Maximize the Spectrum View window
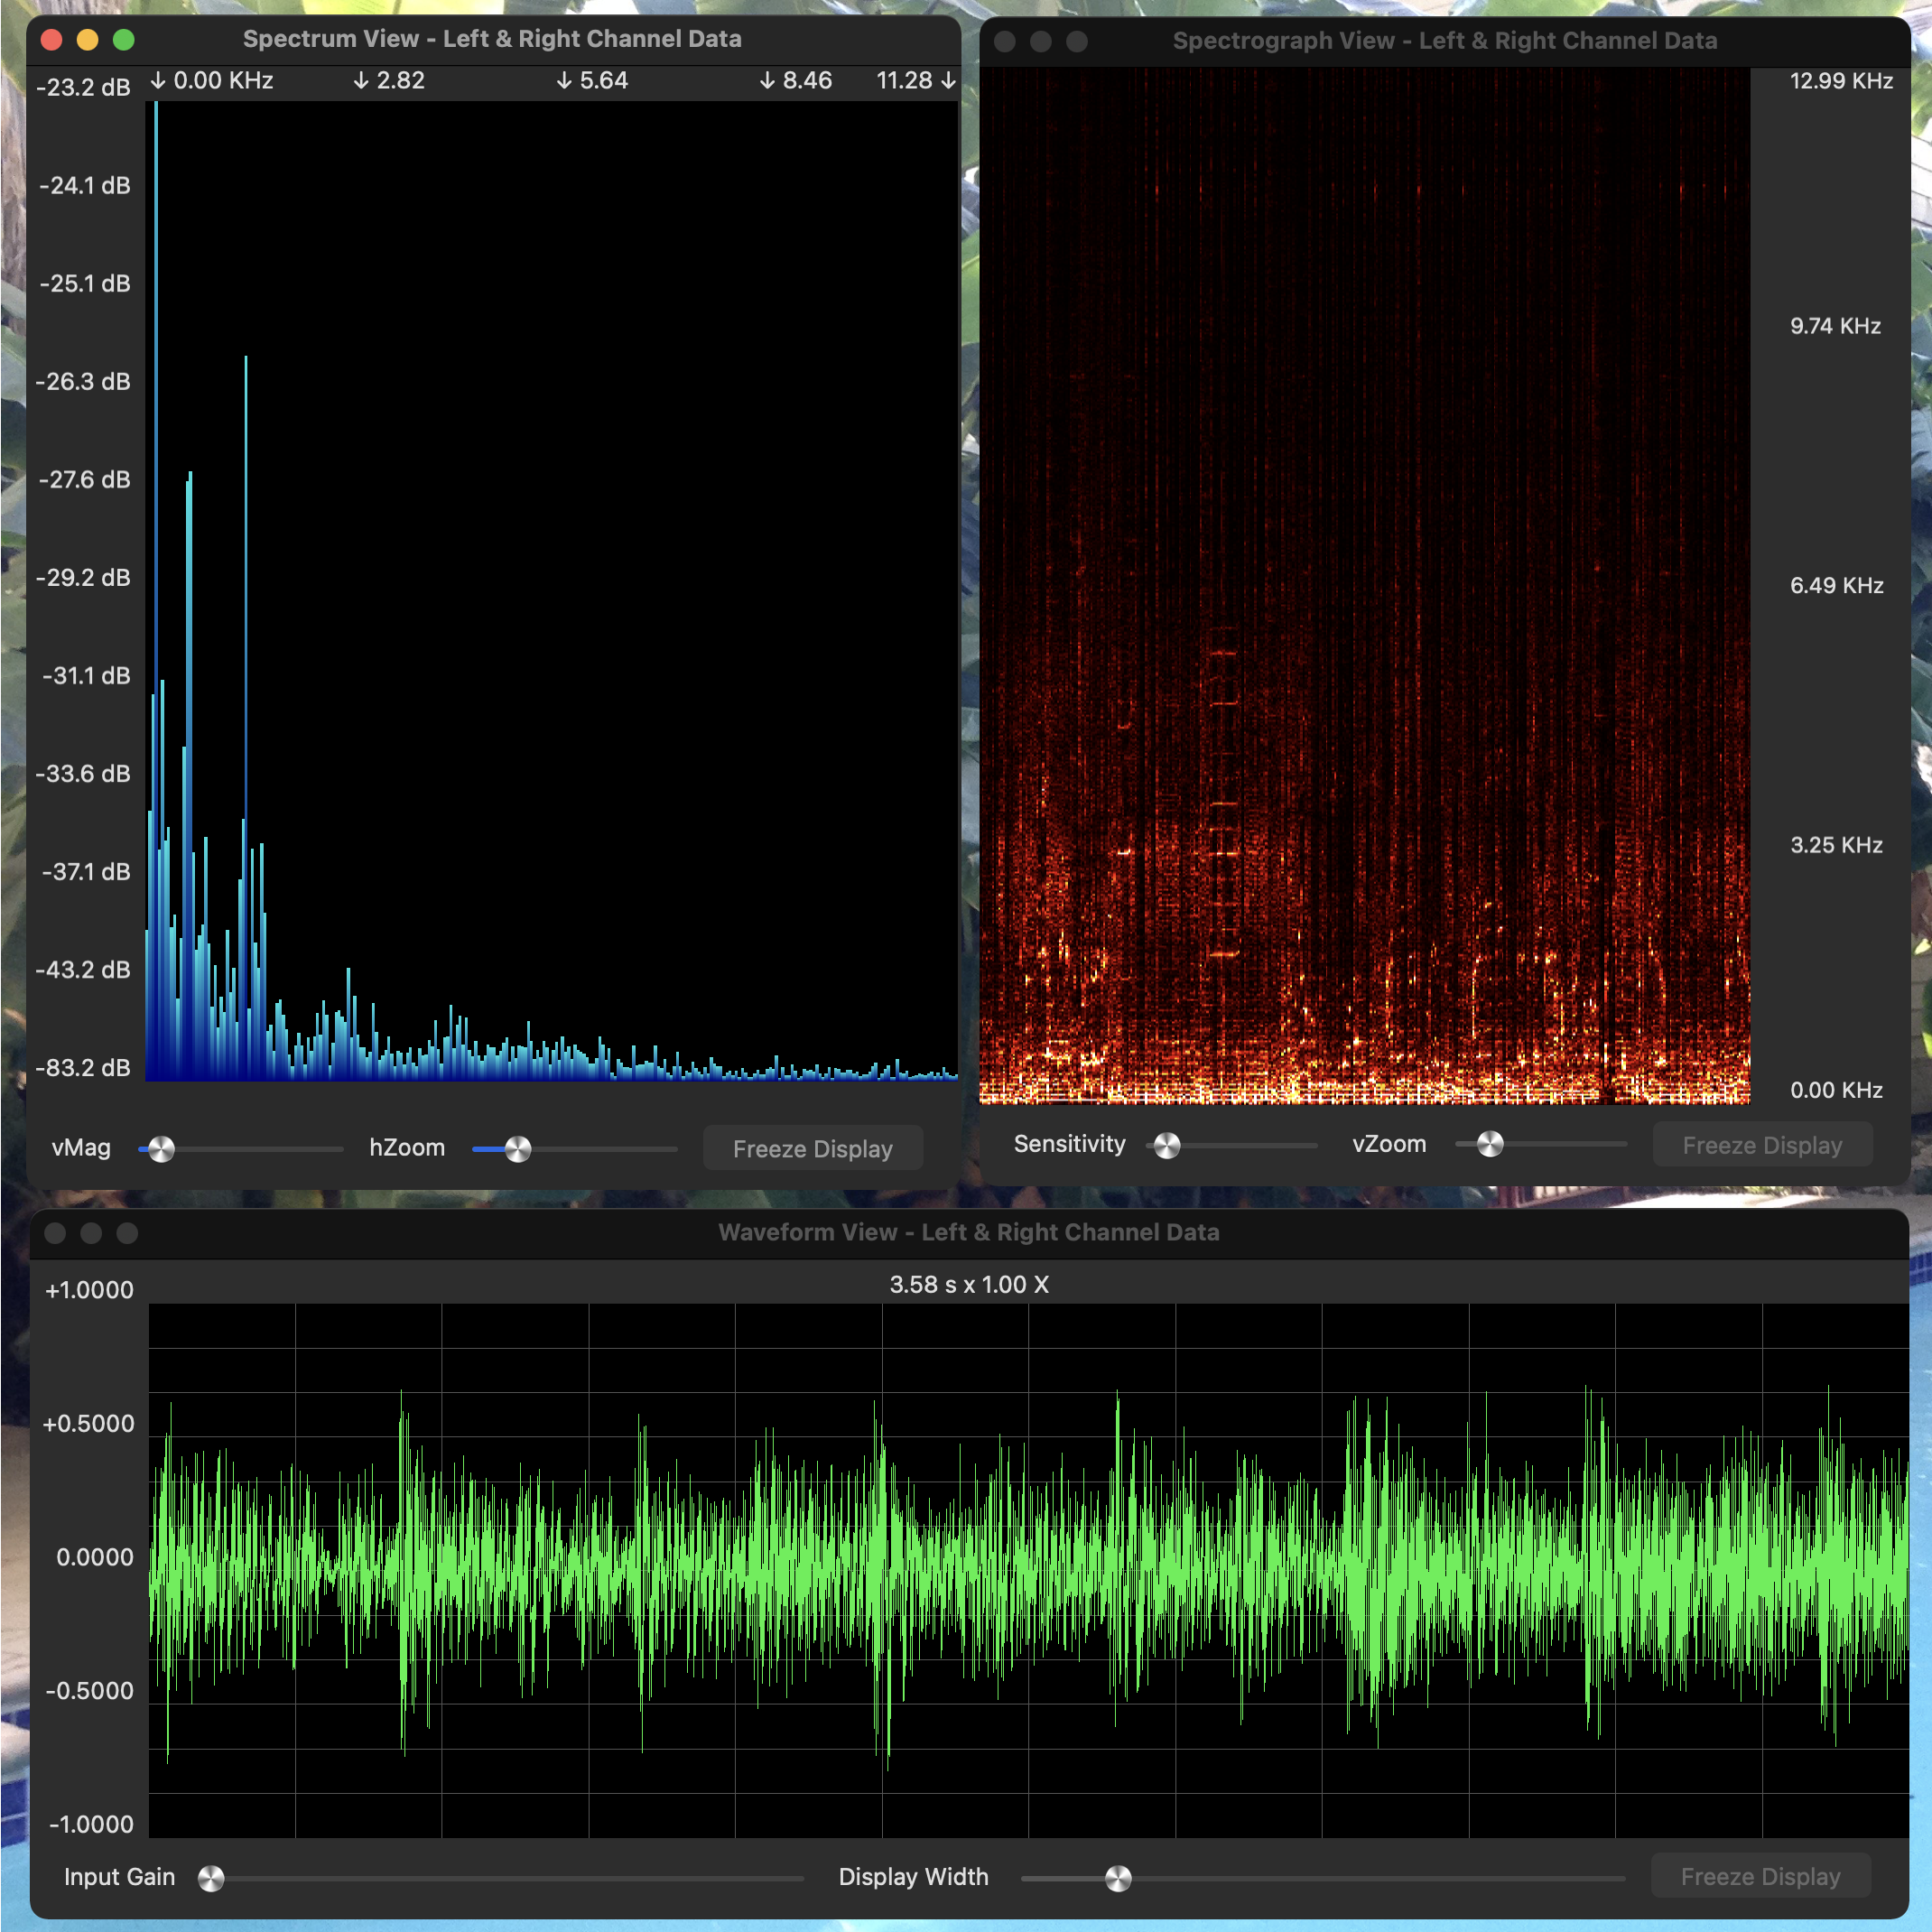This screenshot has height=1932, width=1932. point(124,40)
